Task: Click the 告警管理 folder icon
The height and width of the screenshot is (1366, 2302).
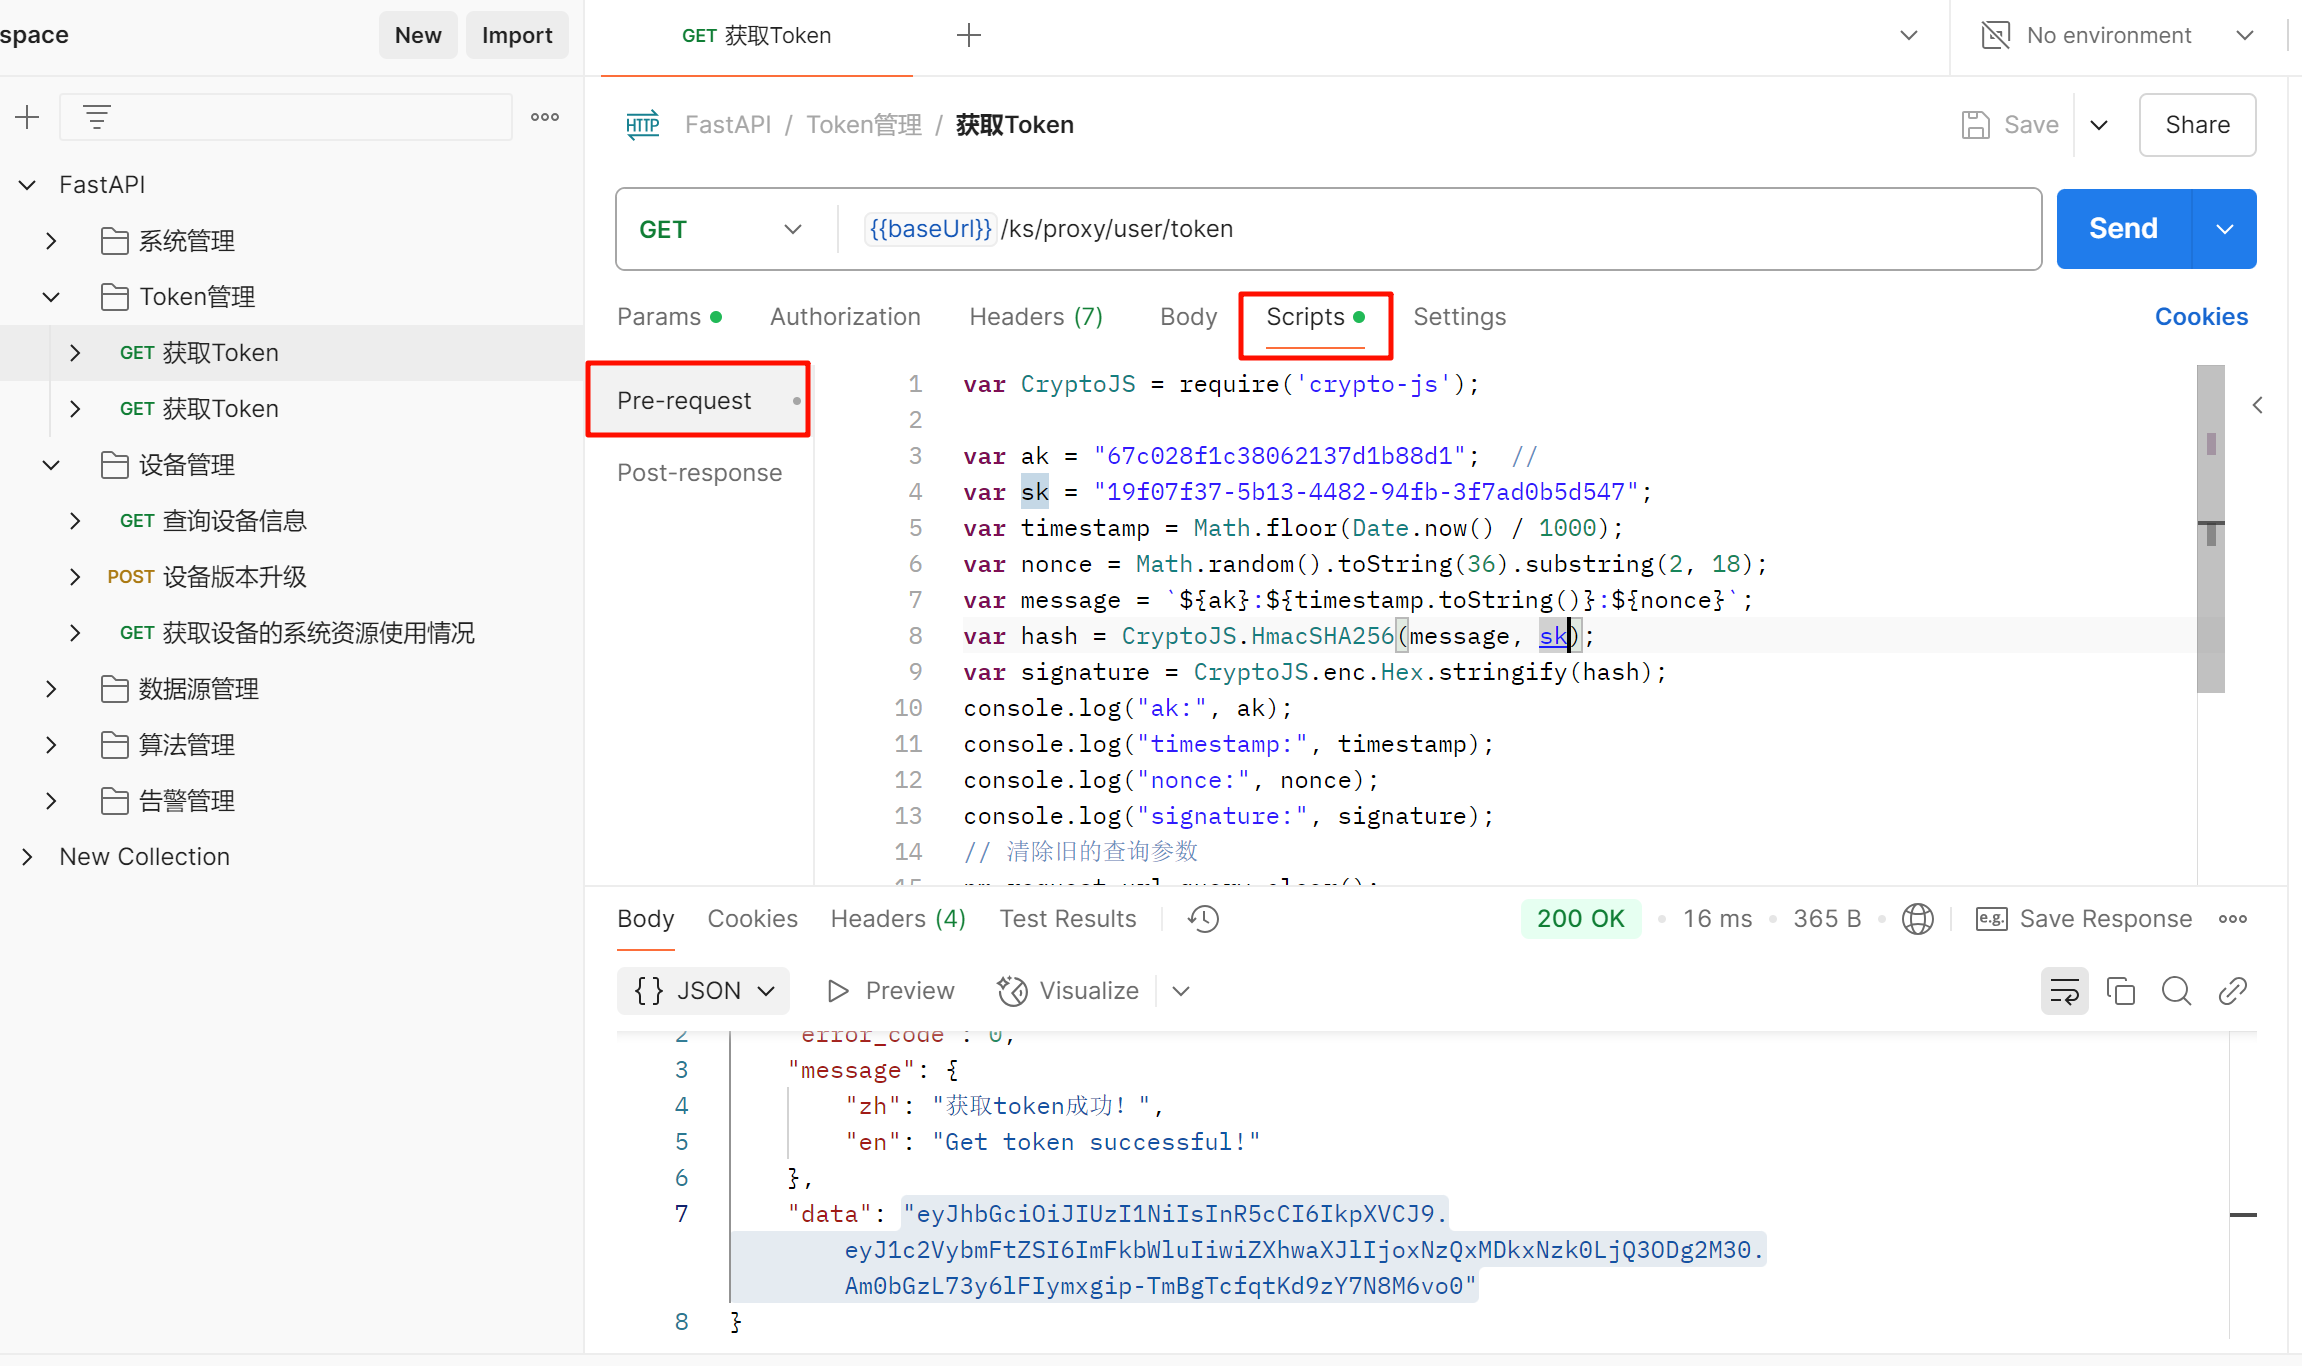Action: (x=115, y=801)
